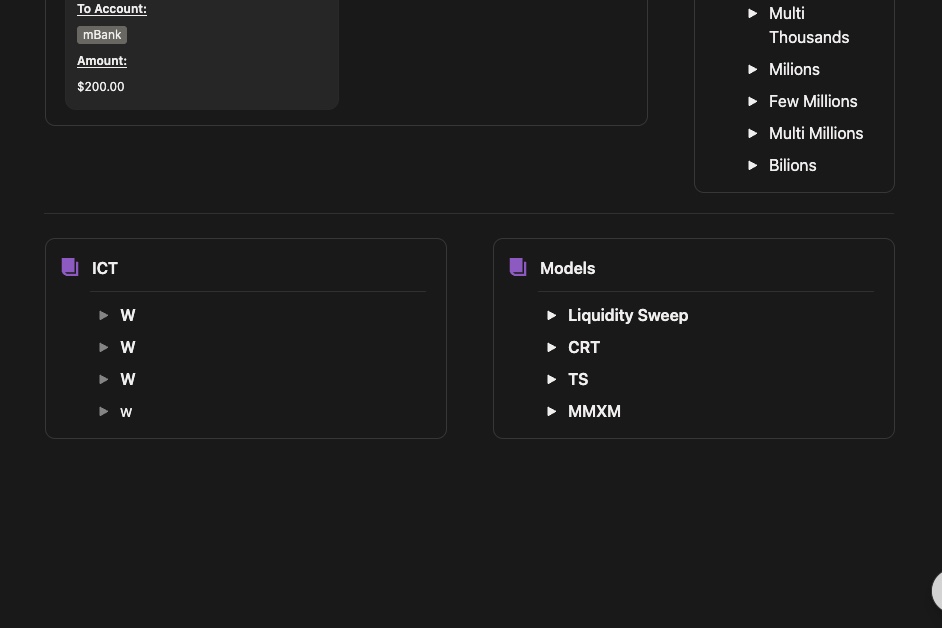Click the $200.00 amount value
The image size is (942, 628).
[x=101, y=87]
